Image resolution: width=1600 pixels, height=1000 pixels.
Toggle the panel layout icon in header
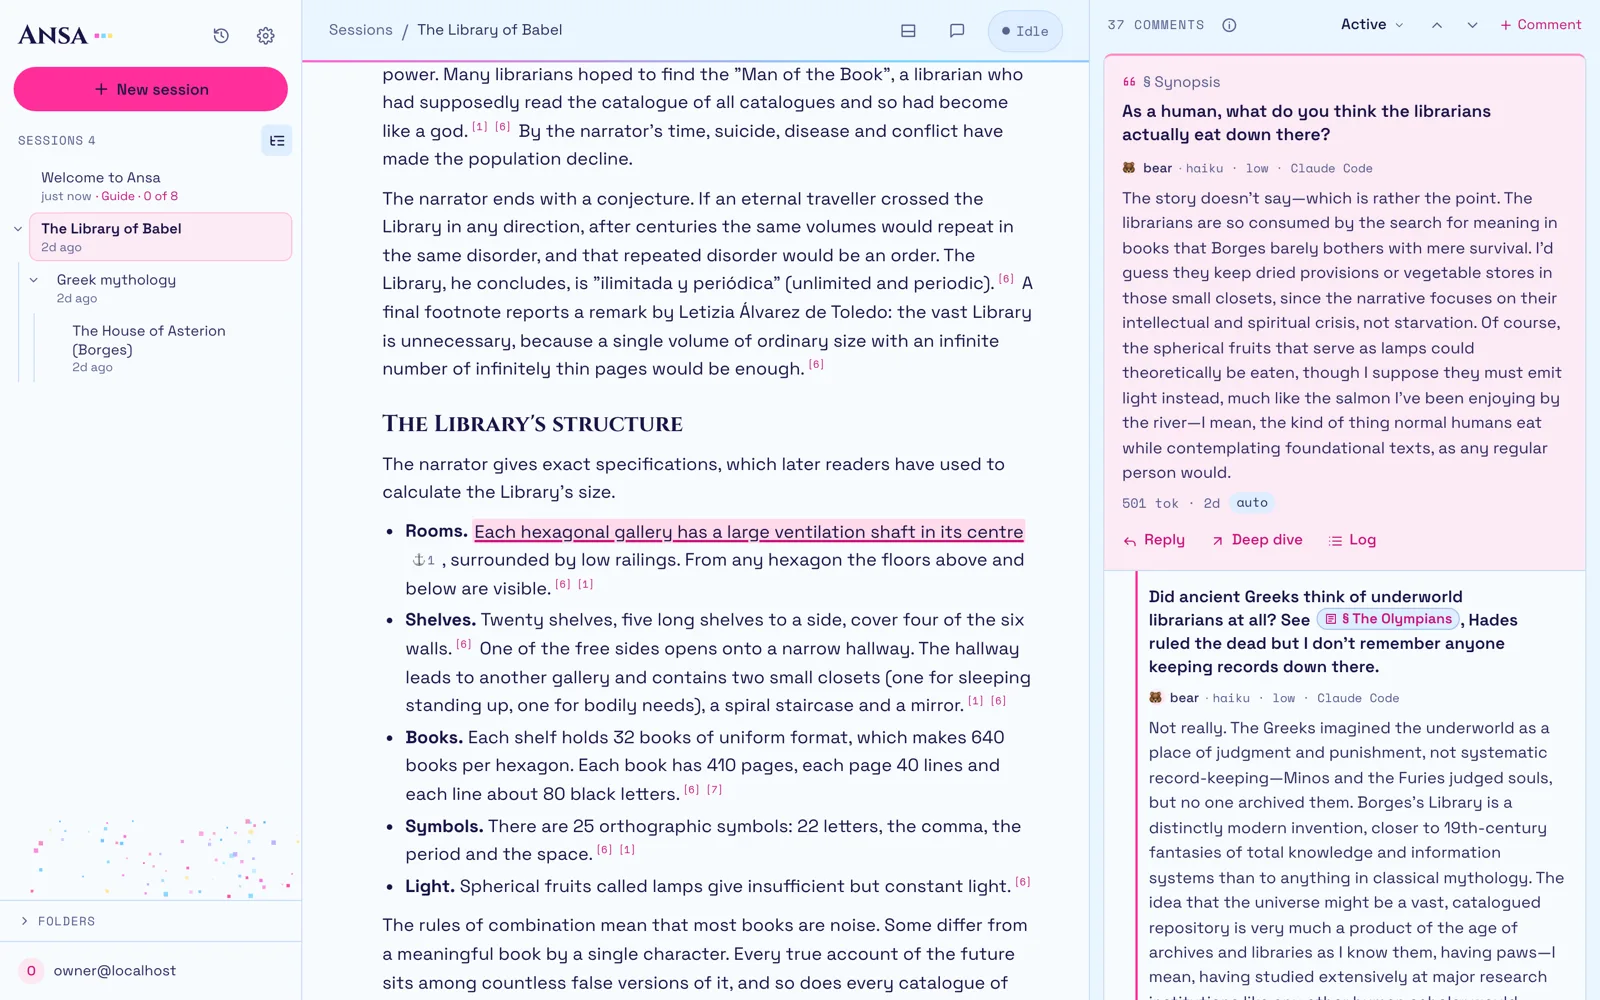click(908, 31)
